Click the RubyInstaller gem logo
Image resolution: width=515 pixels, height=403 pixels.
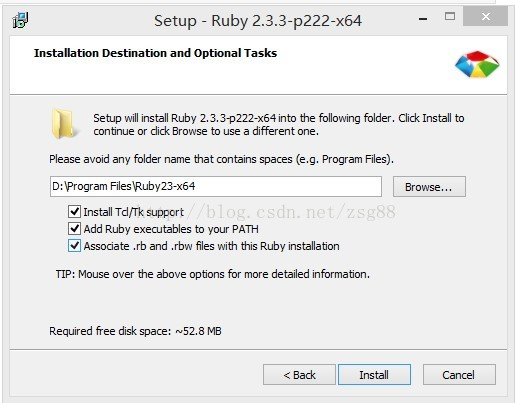(477, 64)
